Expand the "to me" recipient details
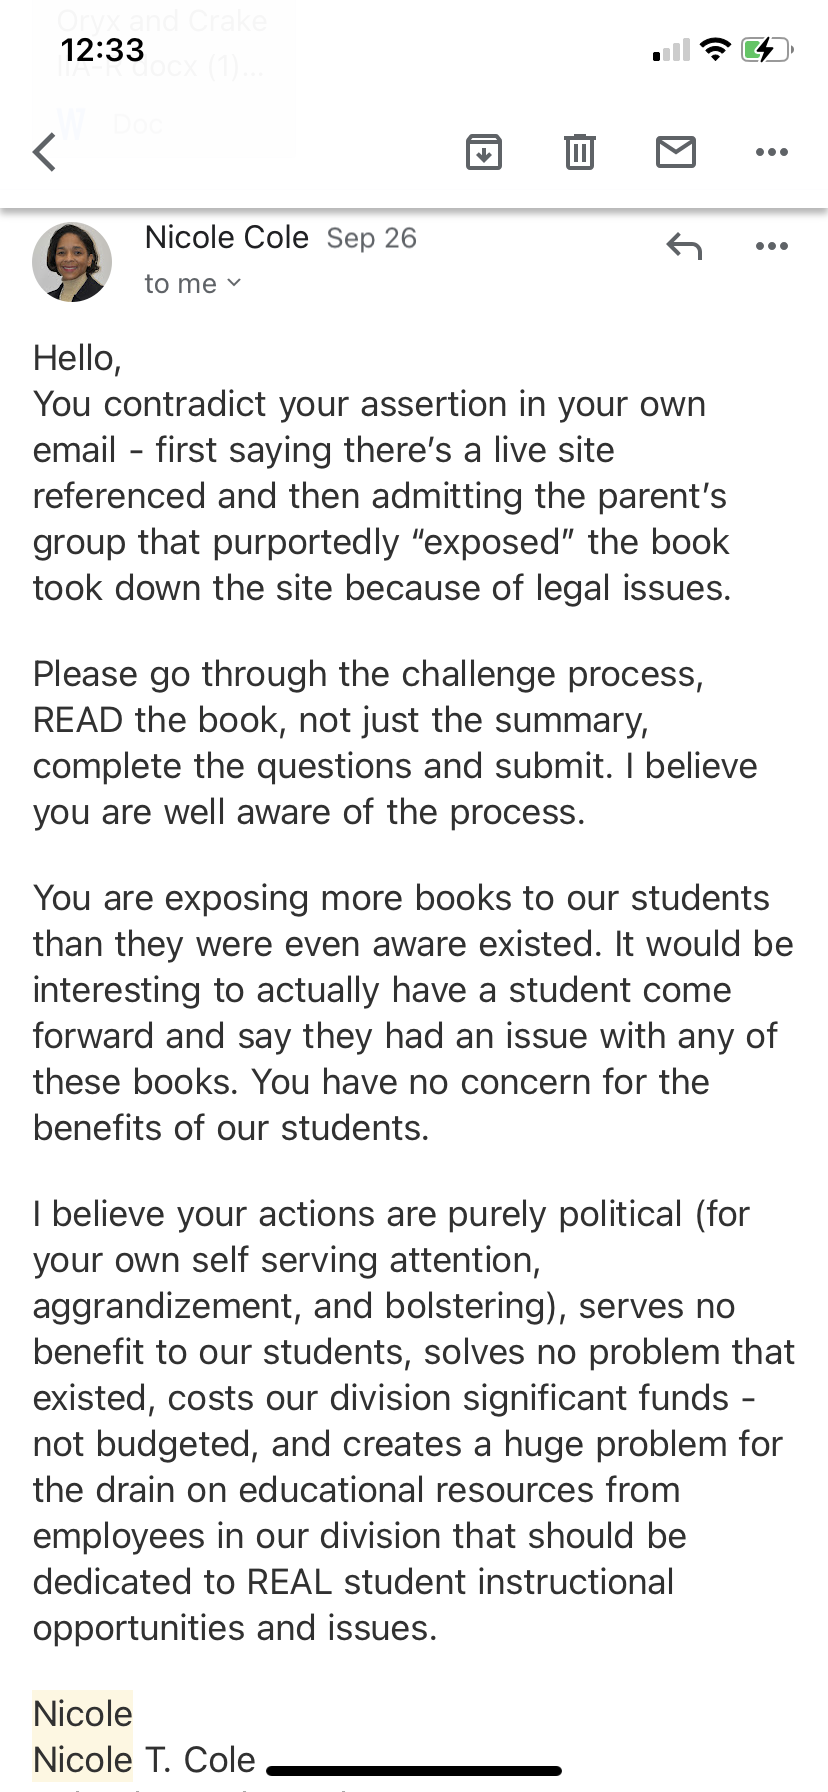Viewport: 828px width, 1792px height. 193,284
